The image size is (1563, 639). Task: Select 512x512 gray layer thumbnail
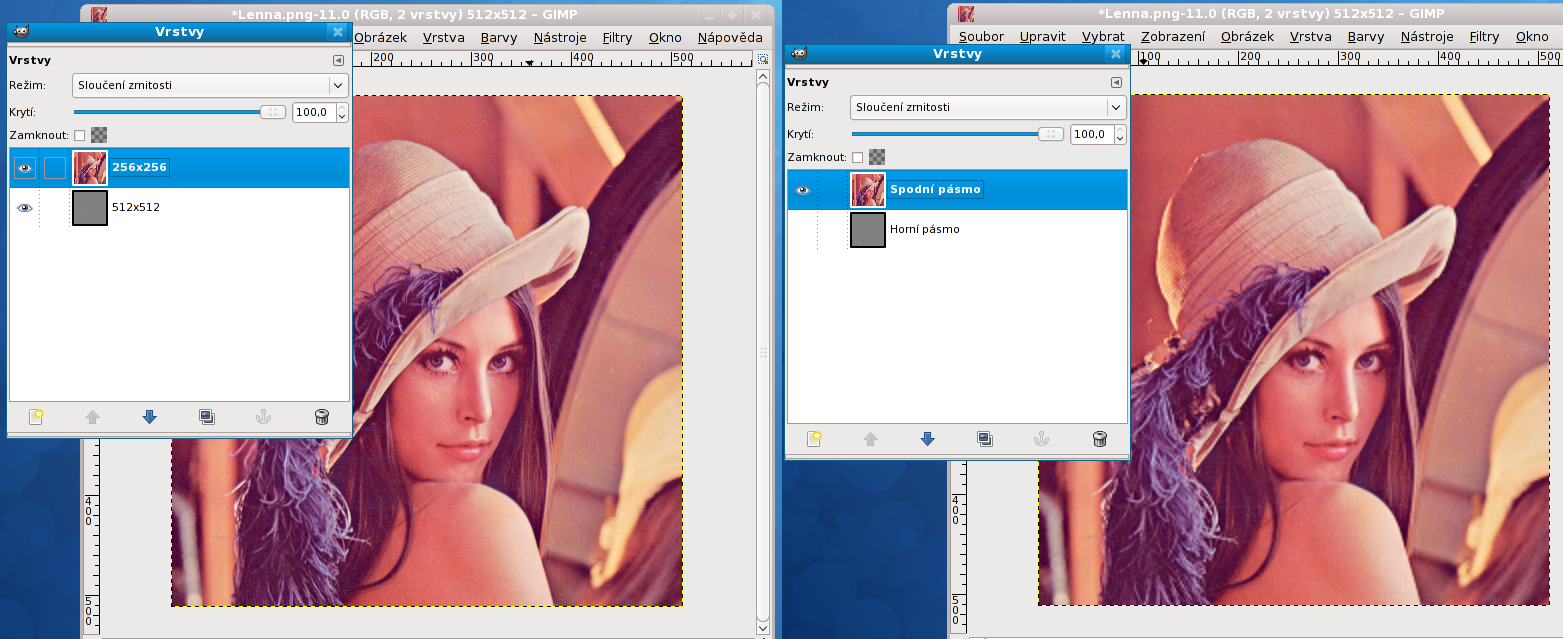[90, 208]
